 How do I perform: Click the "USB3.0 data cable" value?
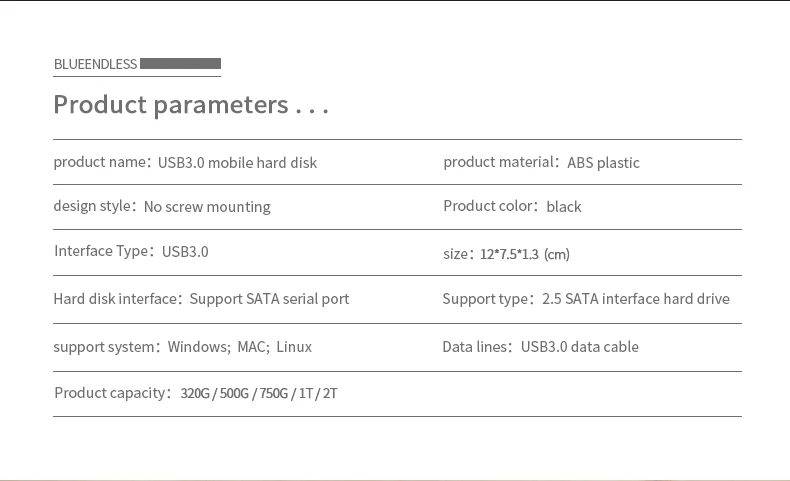click(x=579, y=347)
